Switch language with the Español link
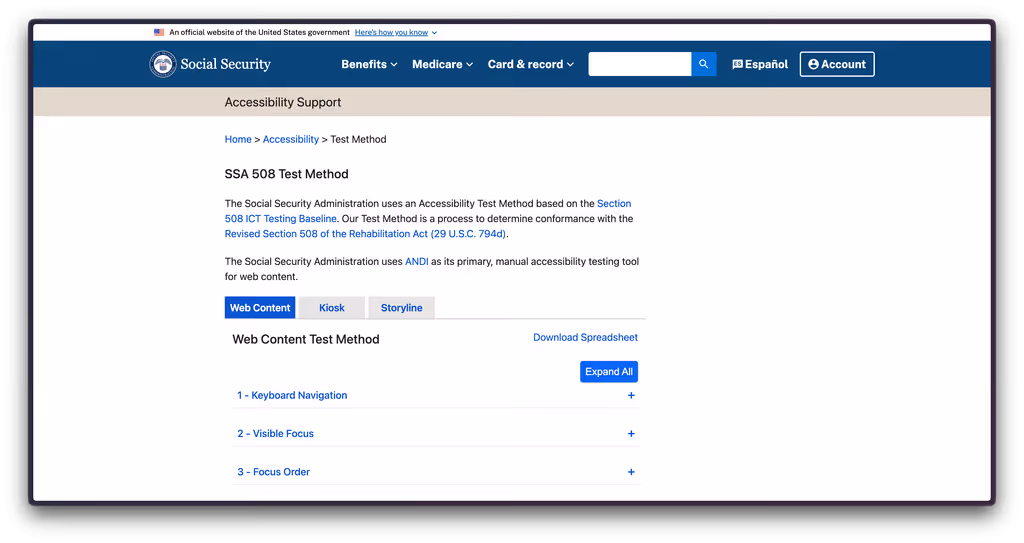1024x543 pixels. click(x=760, y=64)
